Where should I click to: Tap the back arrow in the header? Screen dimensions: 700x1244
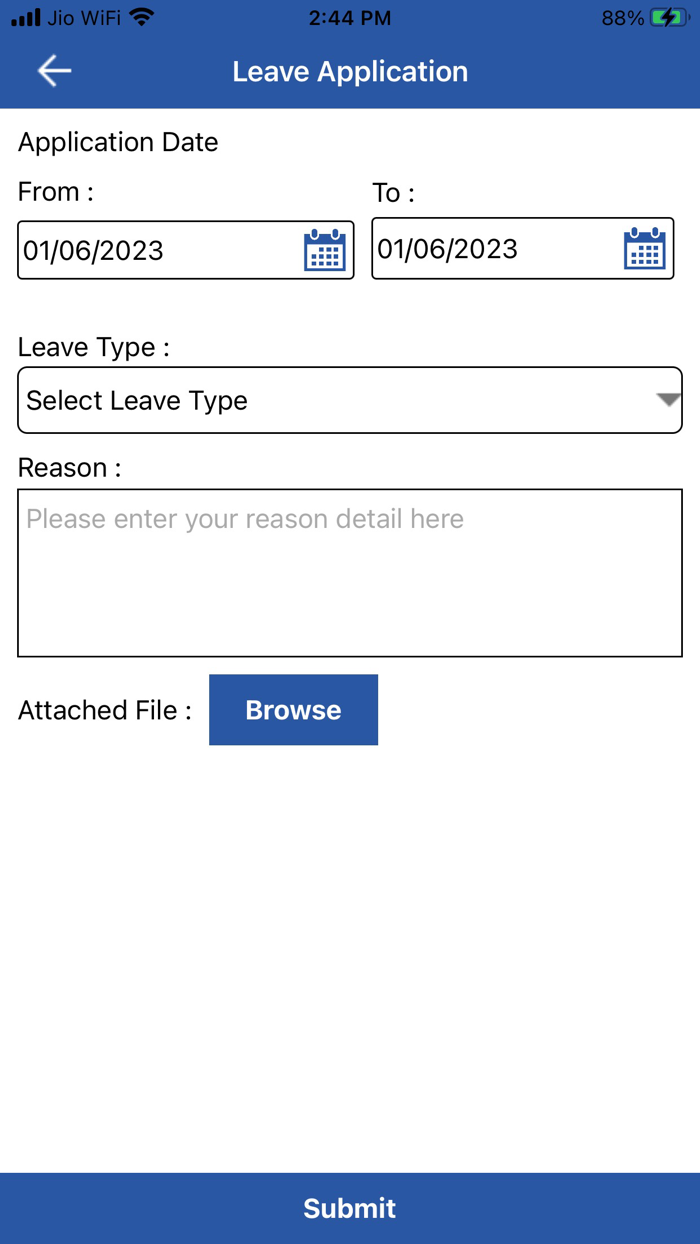pyautogui.click(x=54, y=70)
